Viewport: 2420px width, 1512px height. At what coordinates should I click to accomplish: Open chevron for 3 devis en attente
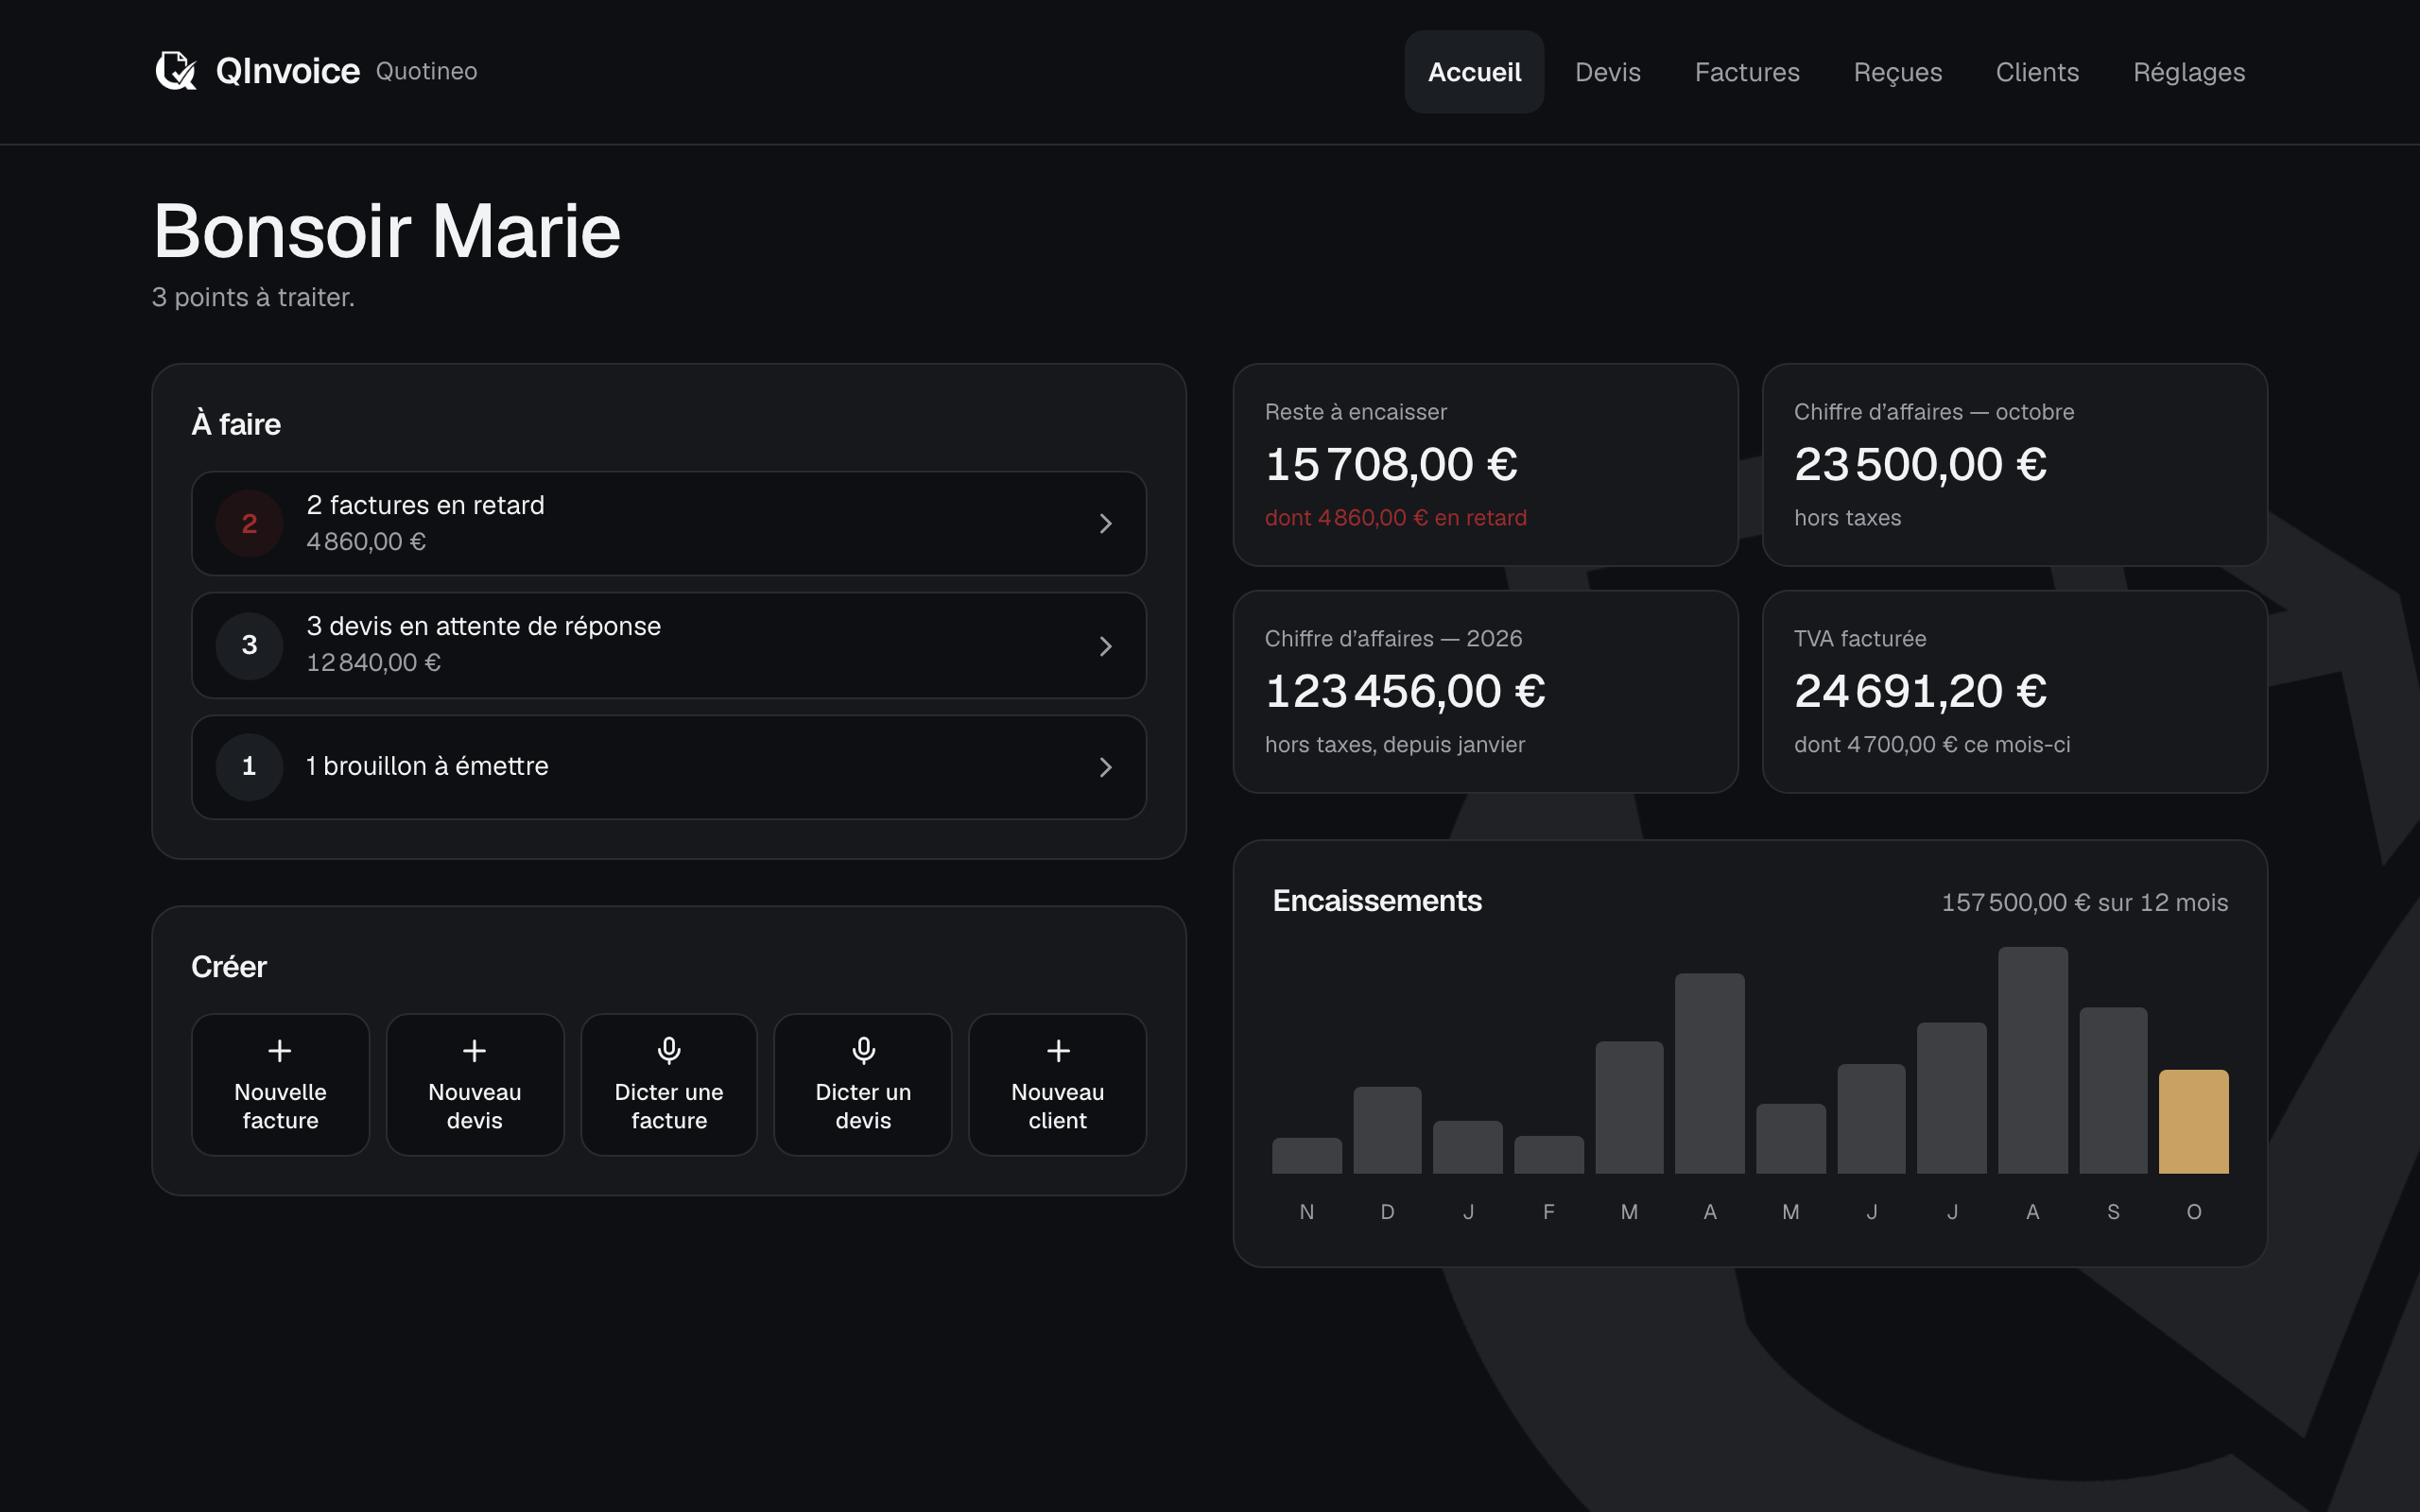click(1105, 646)
